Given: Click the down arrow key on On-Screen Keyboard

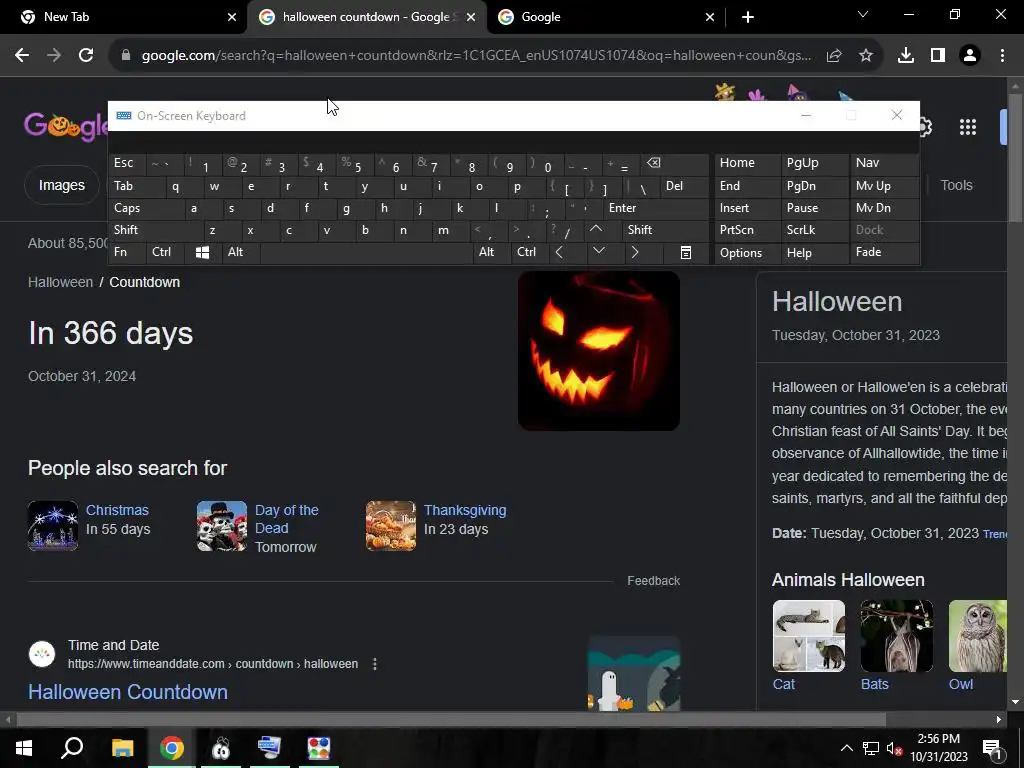Looking at the screenshot, I should coord(599,251).
